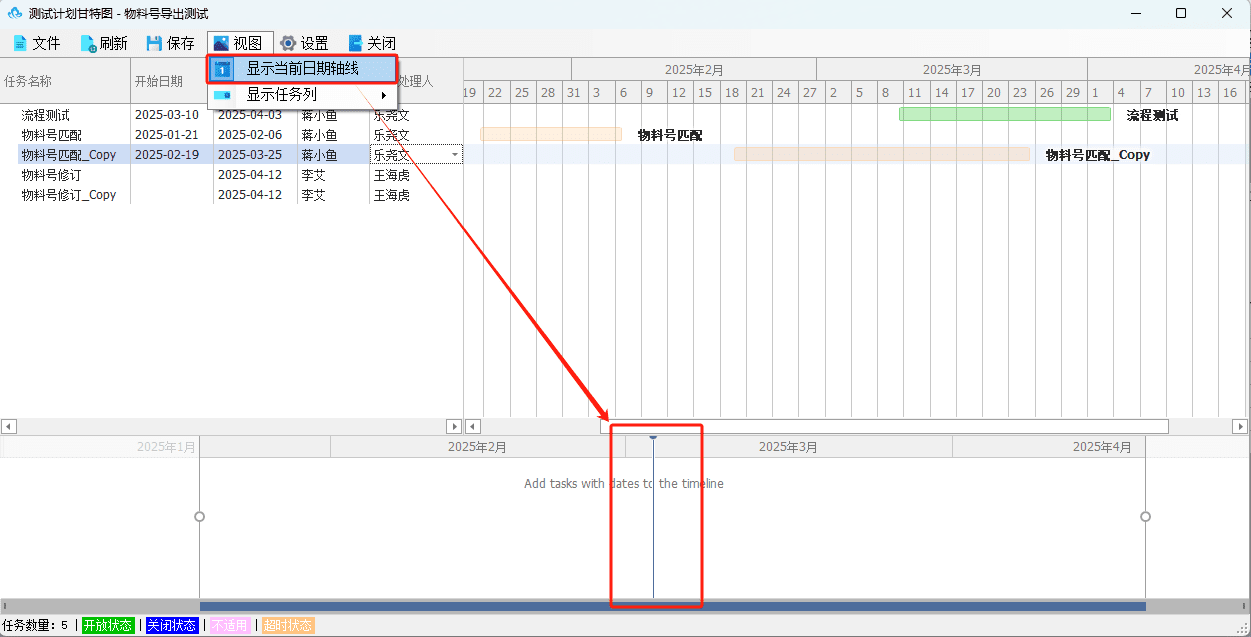Click the blue timeline range slider bar

(x=672, y=606)
